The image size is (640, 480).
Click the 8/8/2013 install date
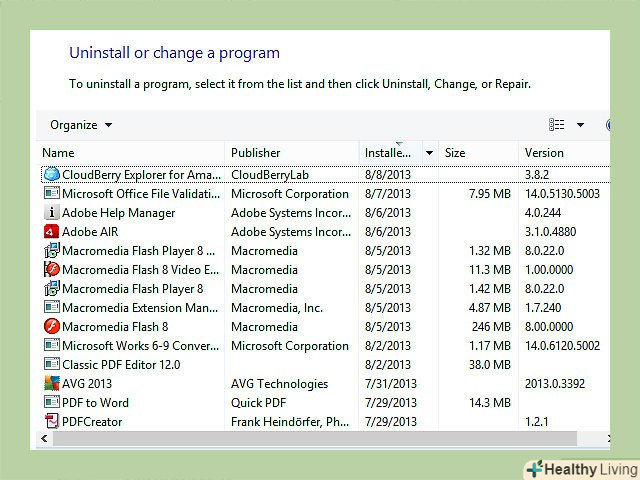coord(388,175)
